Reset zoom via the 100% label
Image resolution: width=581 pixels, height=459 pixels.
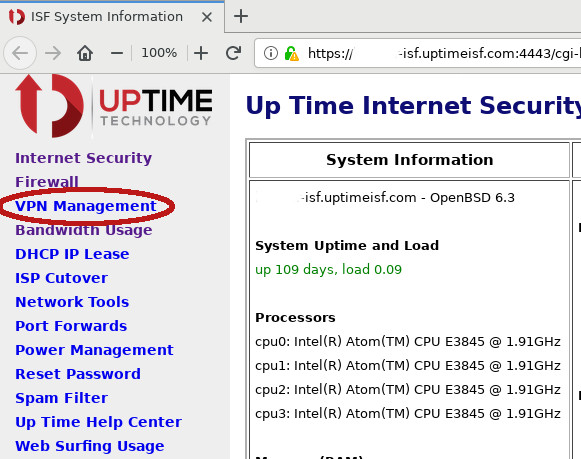(x=159, y=53)
